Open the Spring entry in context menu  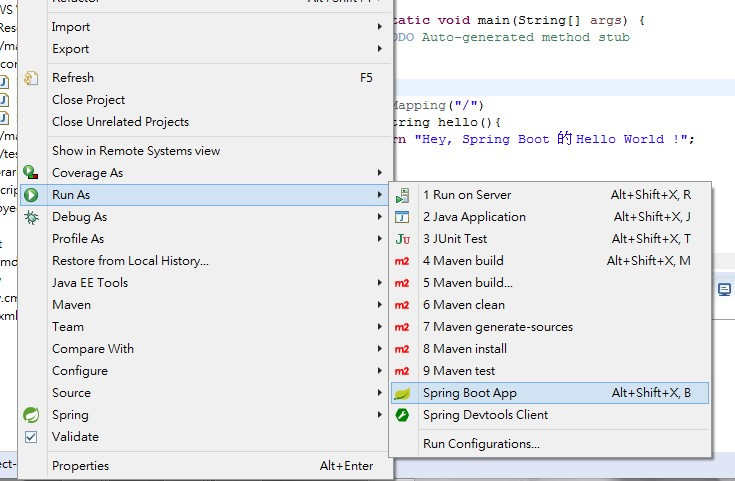pos(205,415)
